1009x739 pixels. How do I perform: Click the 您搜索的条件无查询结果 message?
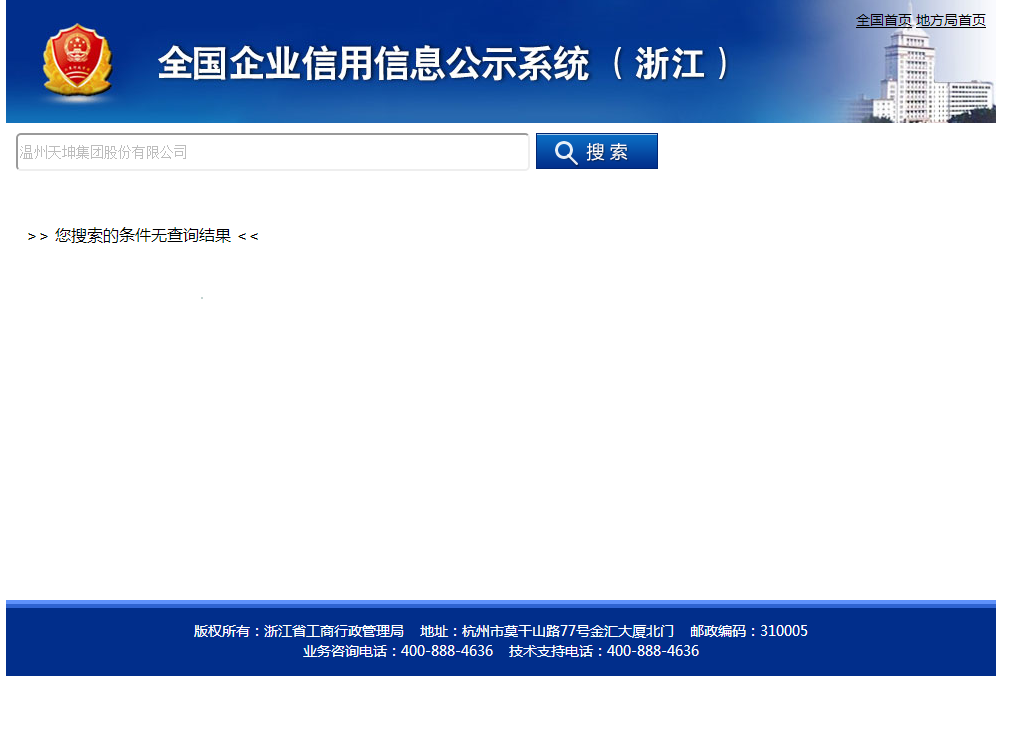pyautogui.click(x=143, y=236)
